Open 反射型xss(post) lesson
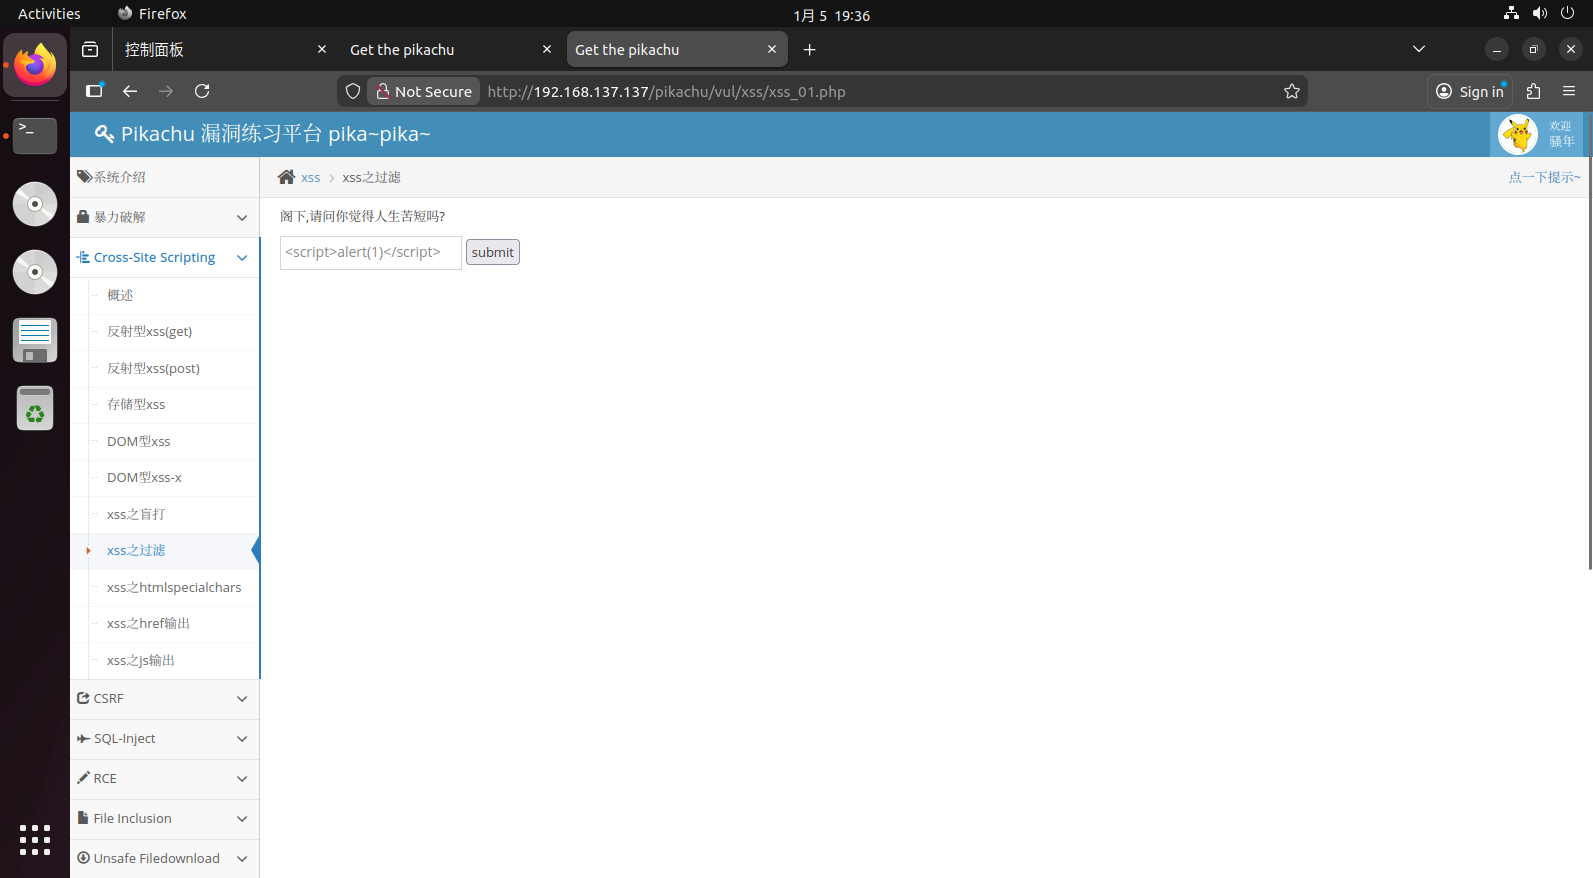Screen dimensions: 1593x878 coord(153,368)
